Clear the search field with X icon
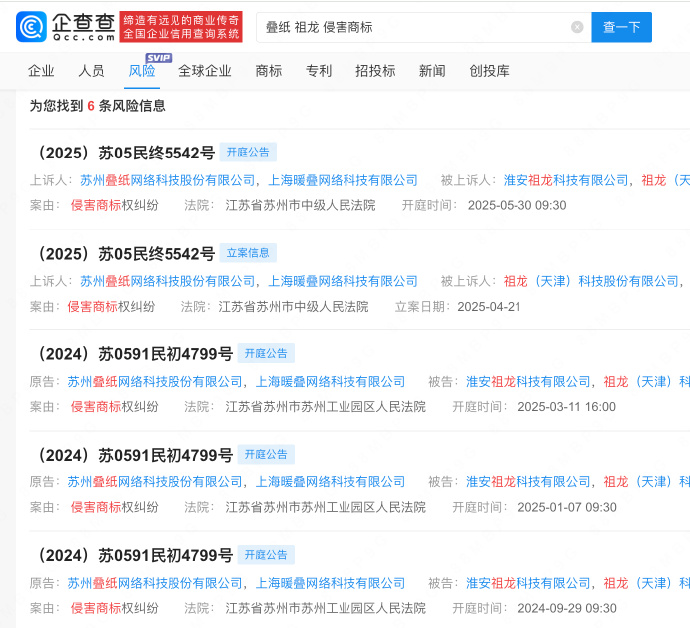690x628 pixels. click(x=577, y=27)
